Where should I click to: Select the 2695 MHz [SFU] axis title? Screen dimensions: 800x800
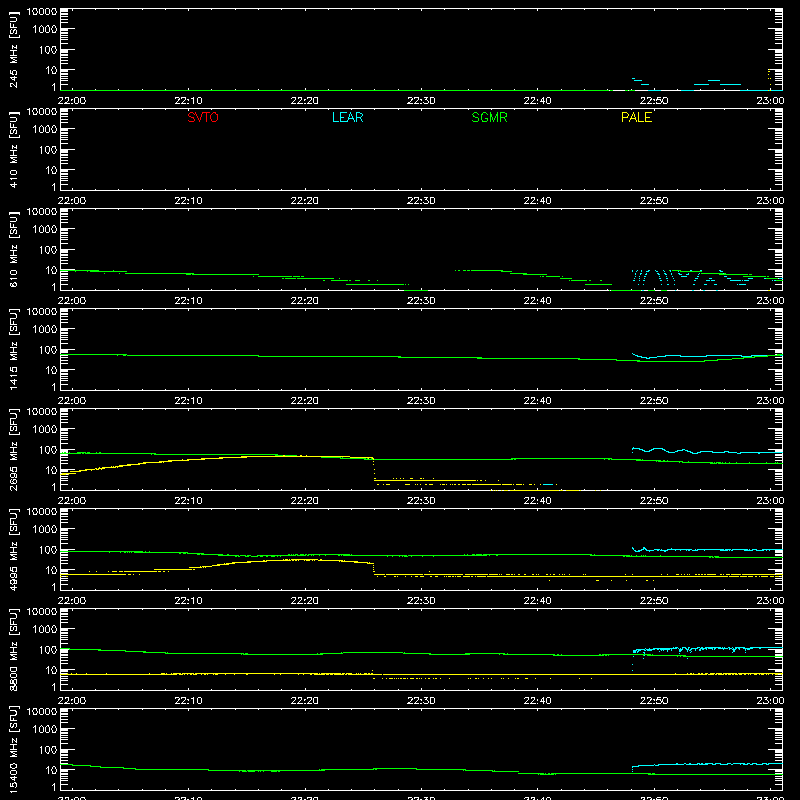pos(14,450)
